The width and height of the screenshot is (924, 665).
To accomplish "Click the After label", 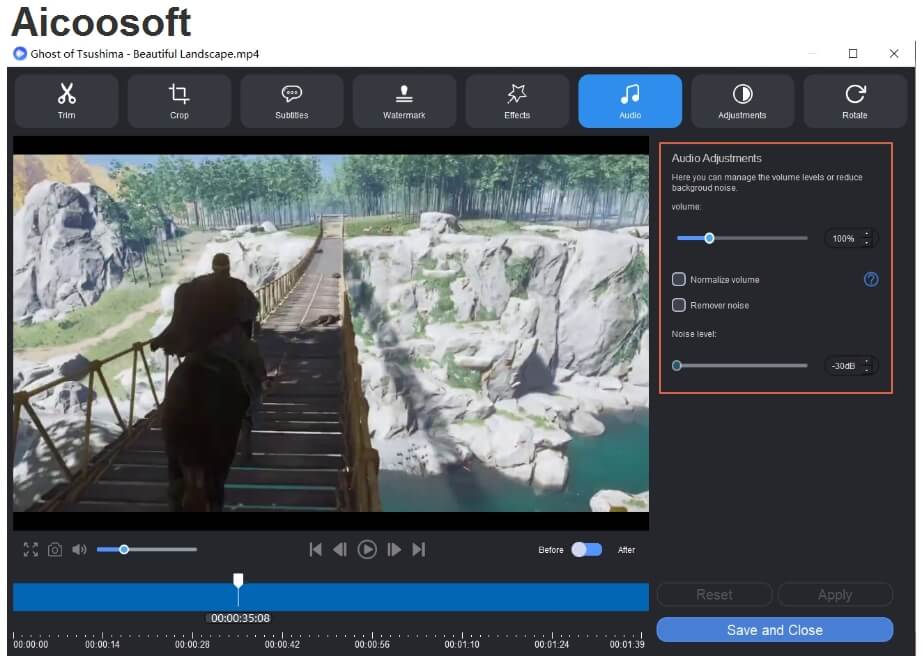I will [x=626, y=549].
